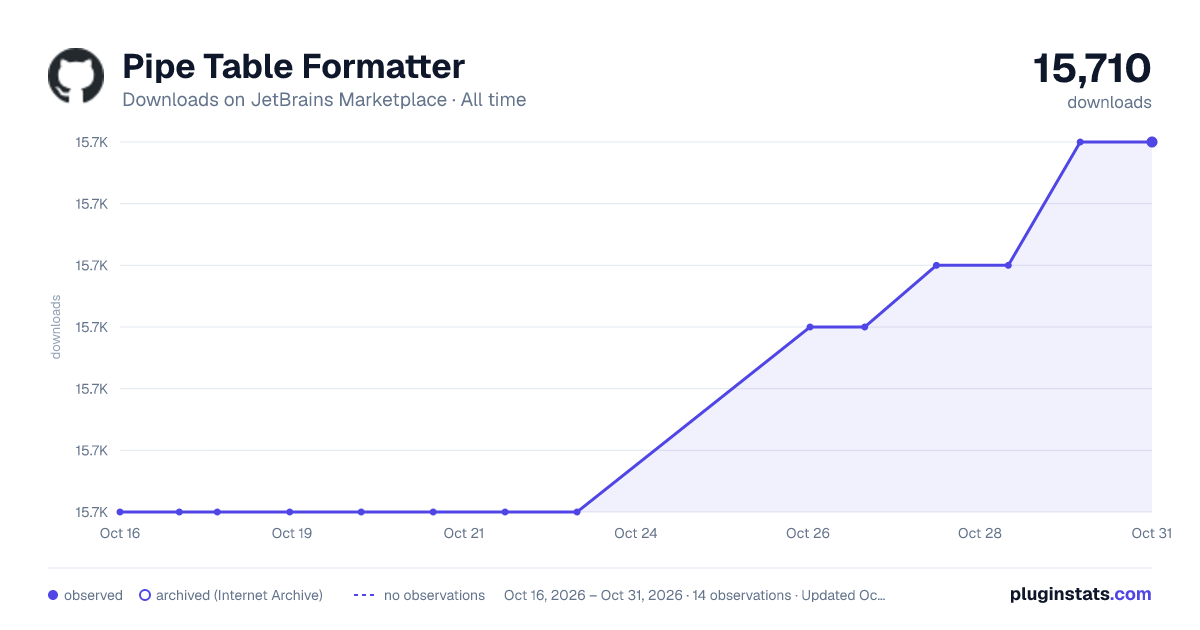Click the GitHub logo icon
The image size is (1200, 630).
[x=76, y=76]
